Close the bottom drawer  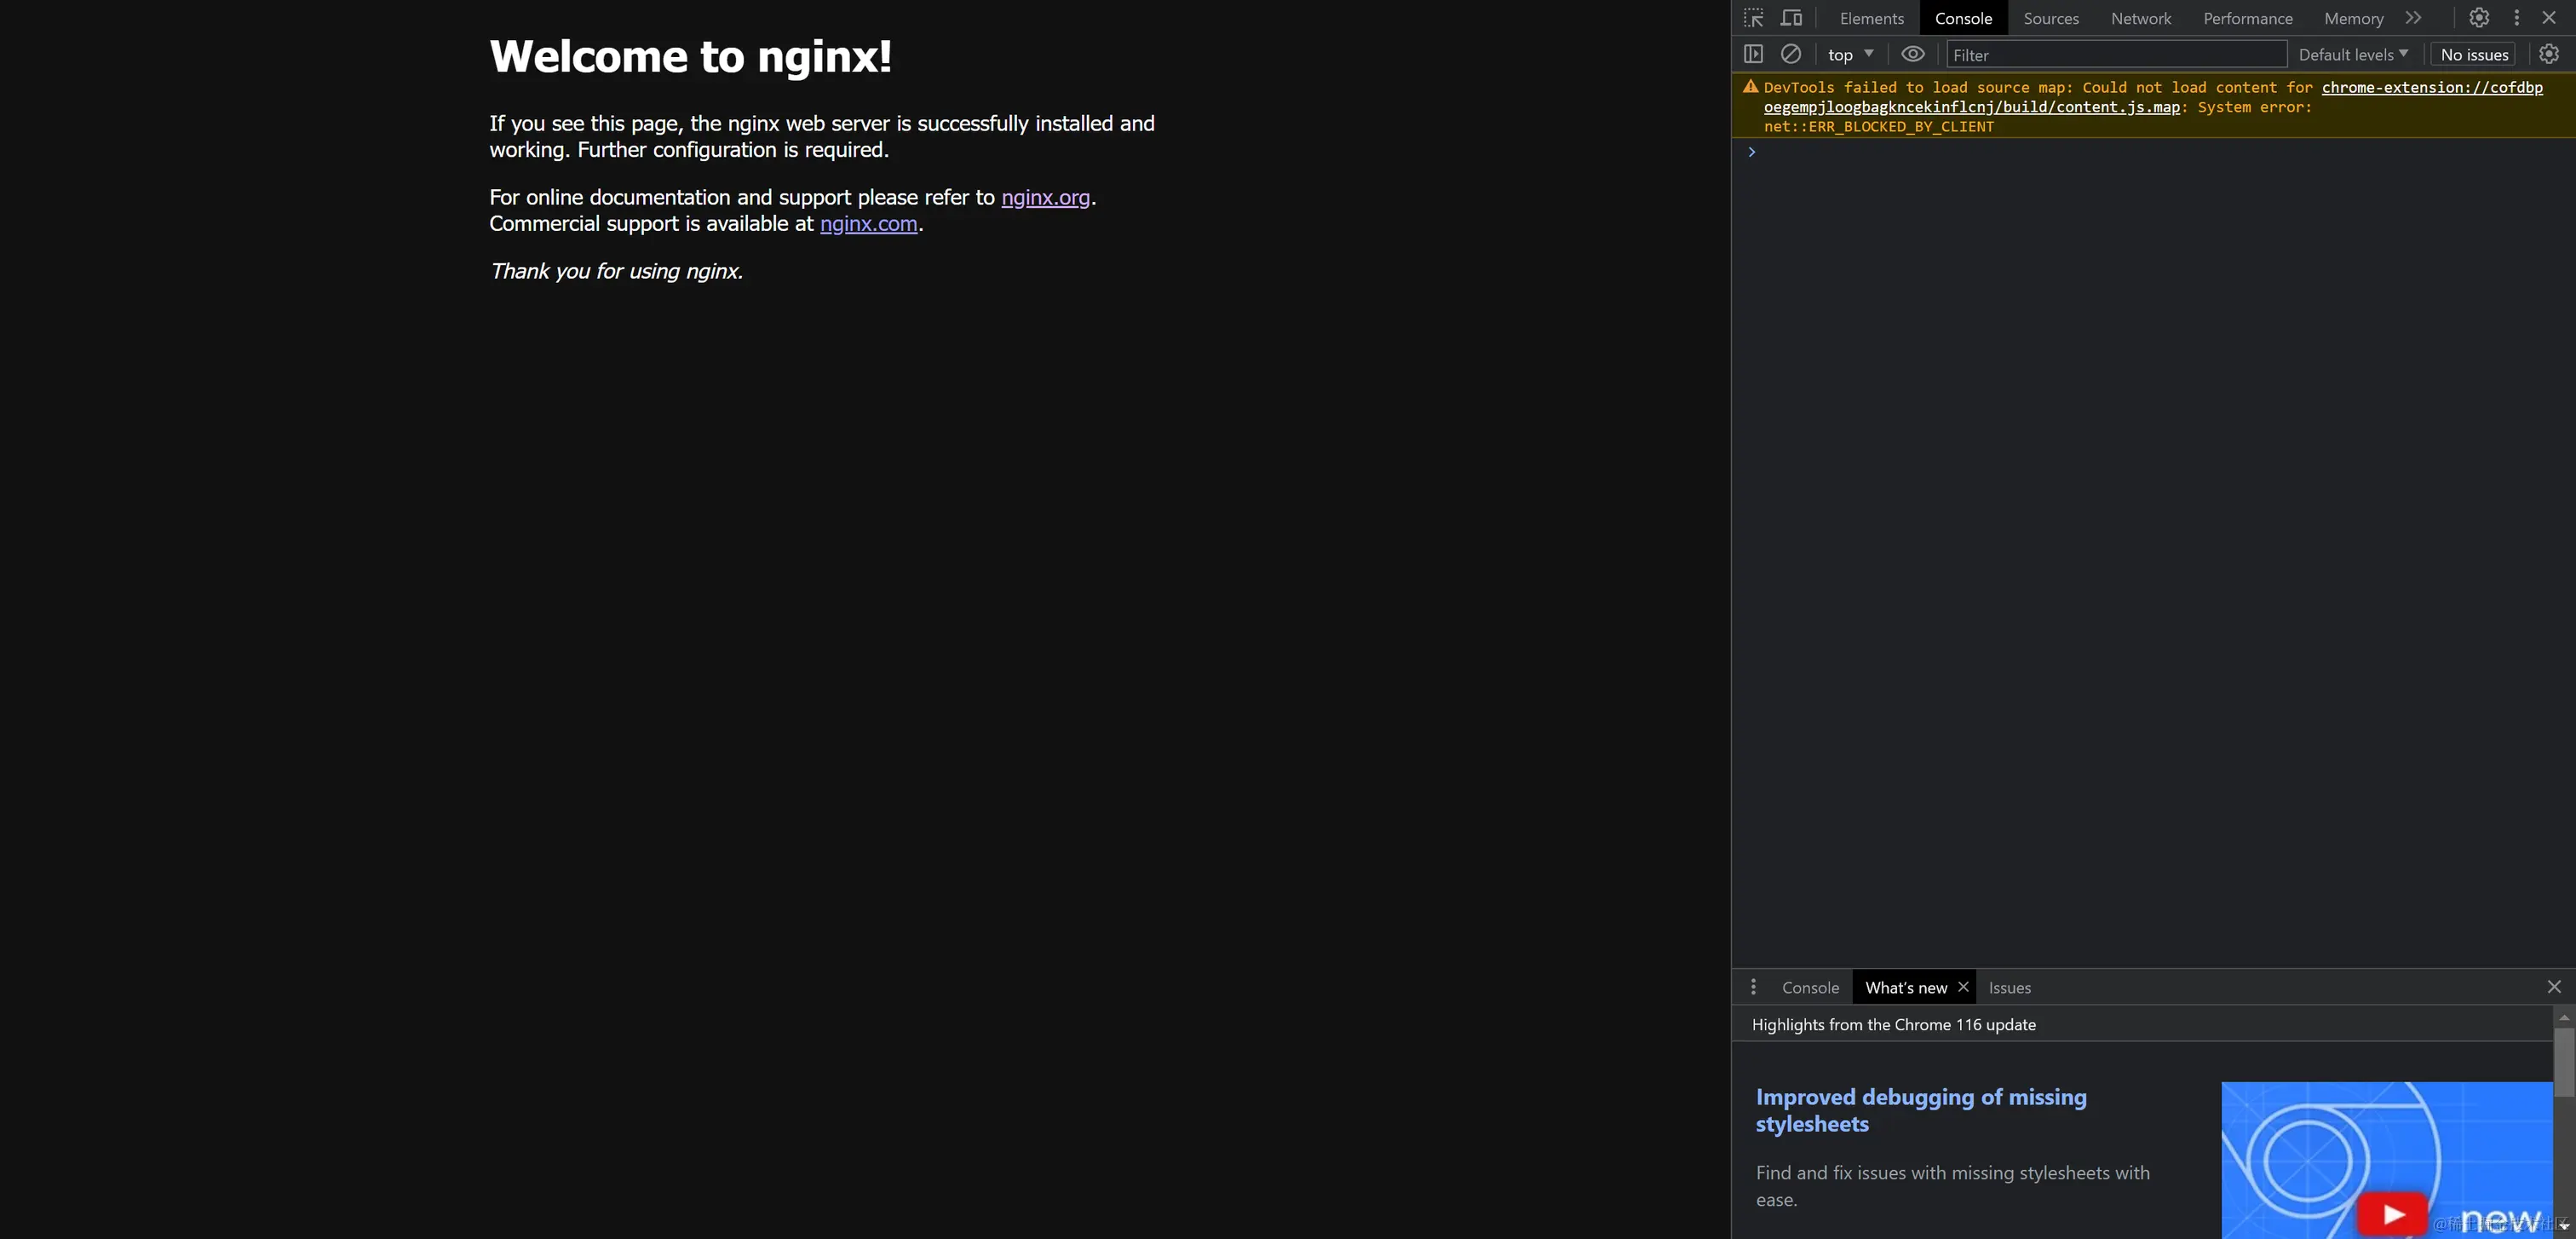coord(2554,987)
